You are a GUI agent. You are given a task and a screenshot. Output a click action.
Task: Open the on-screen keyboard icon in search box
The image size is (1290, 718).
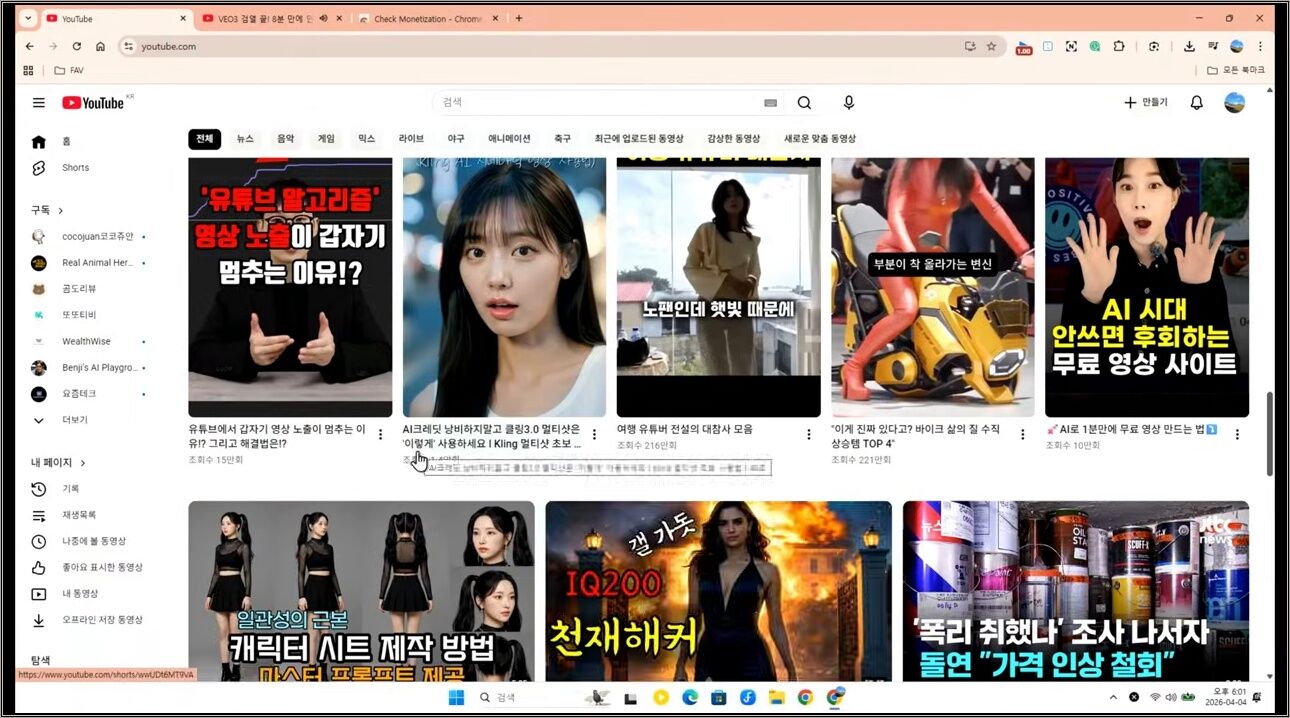click(770, 103)
